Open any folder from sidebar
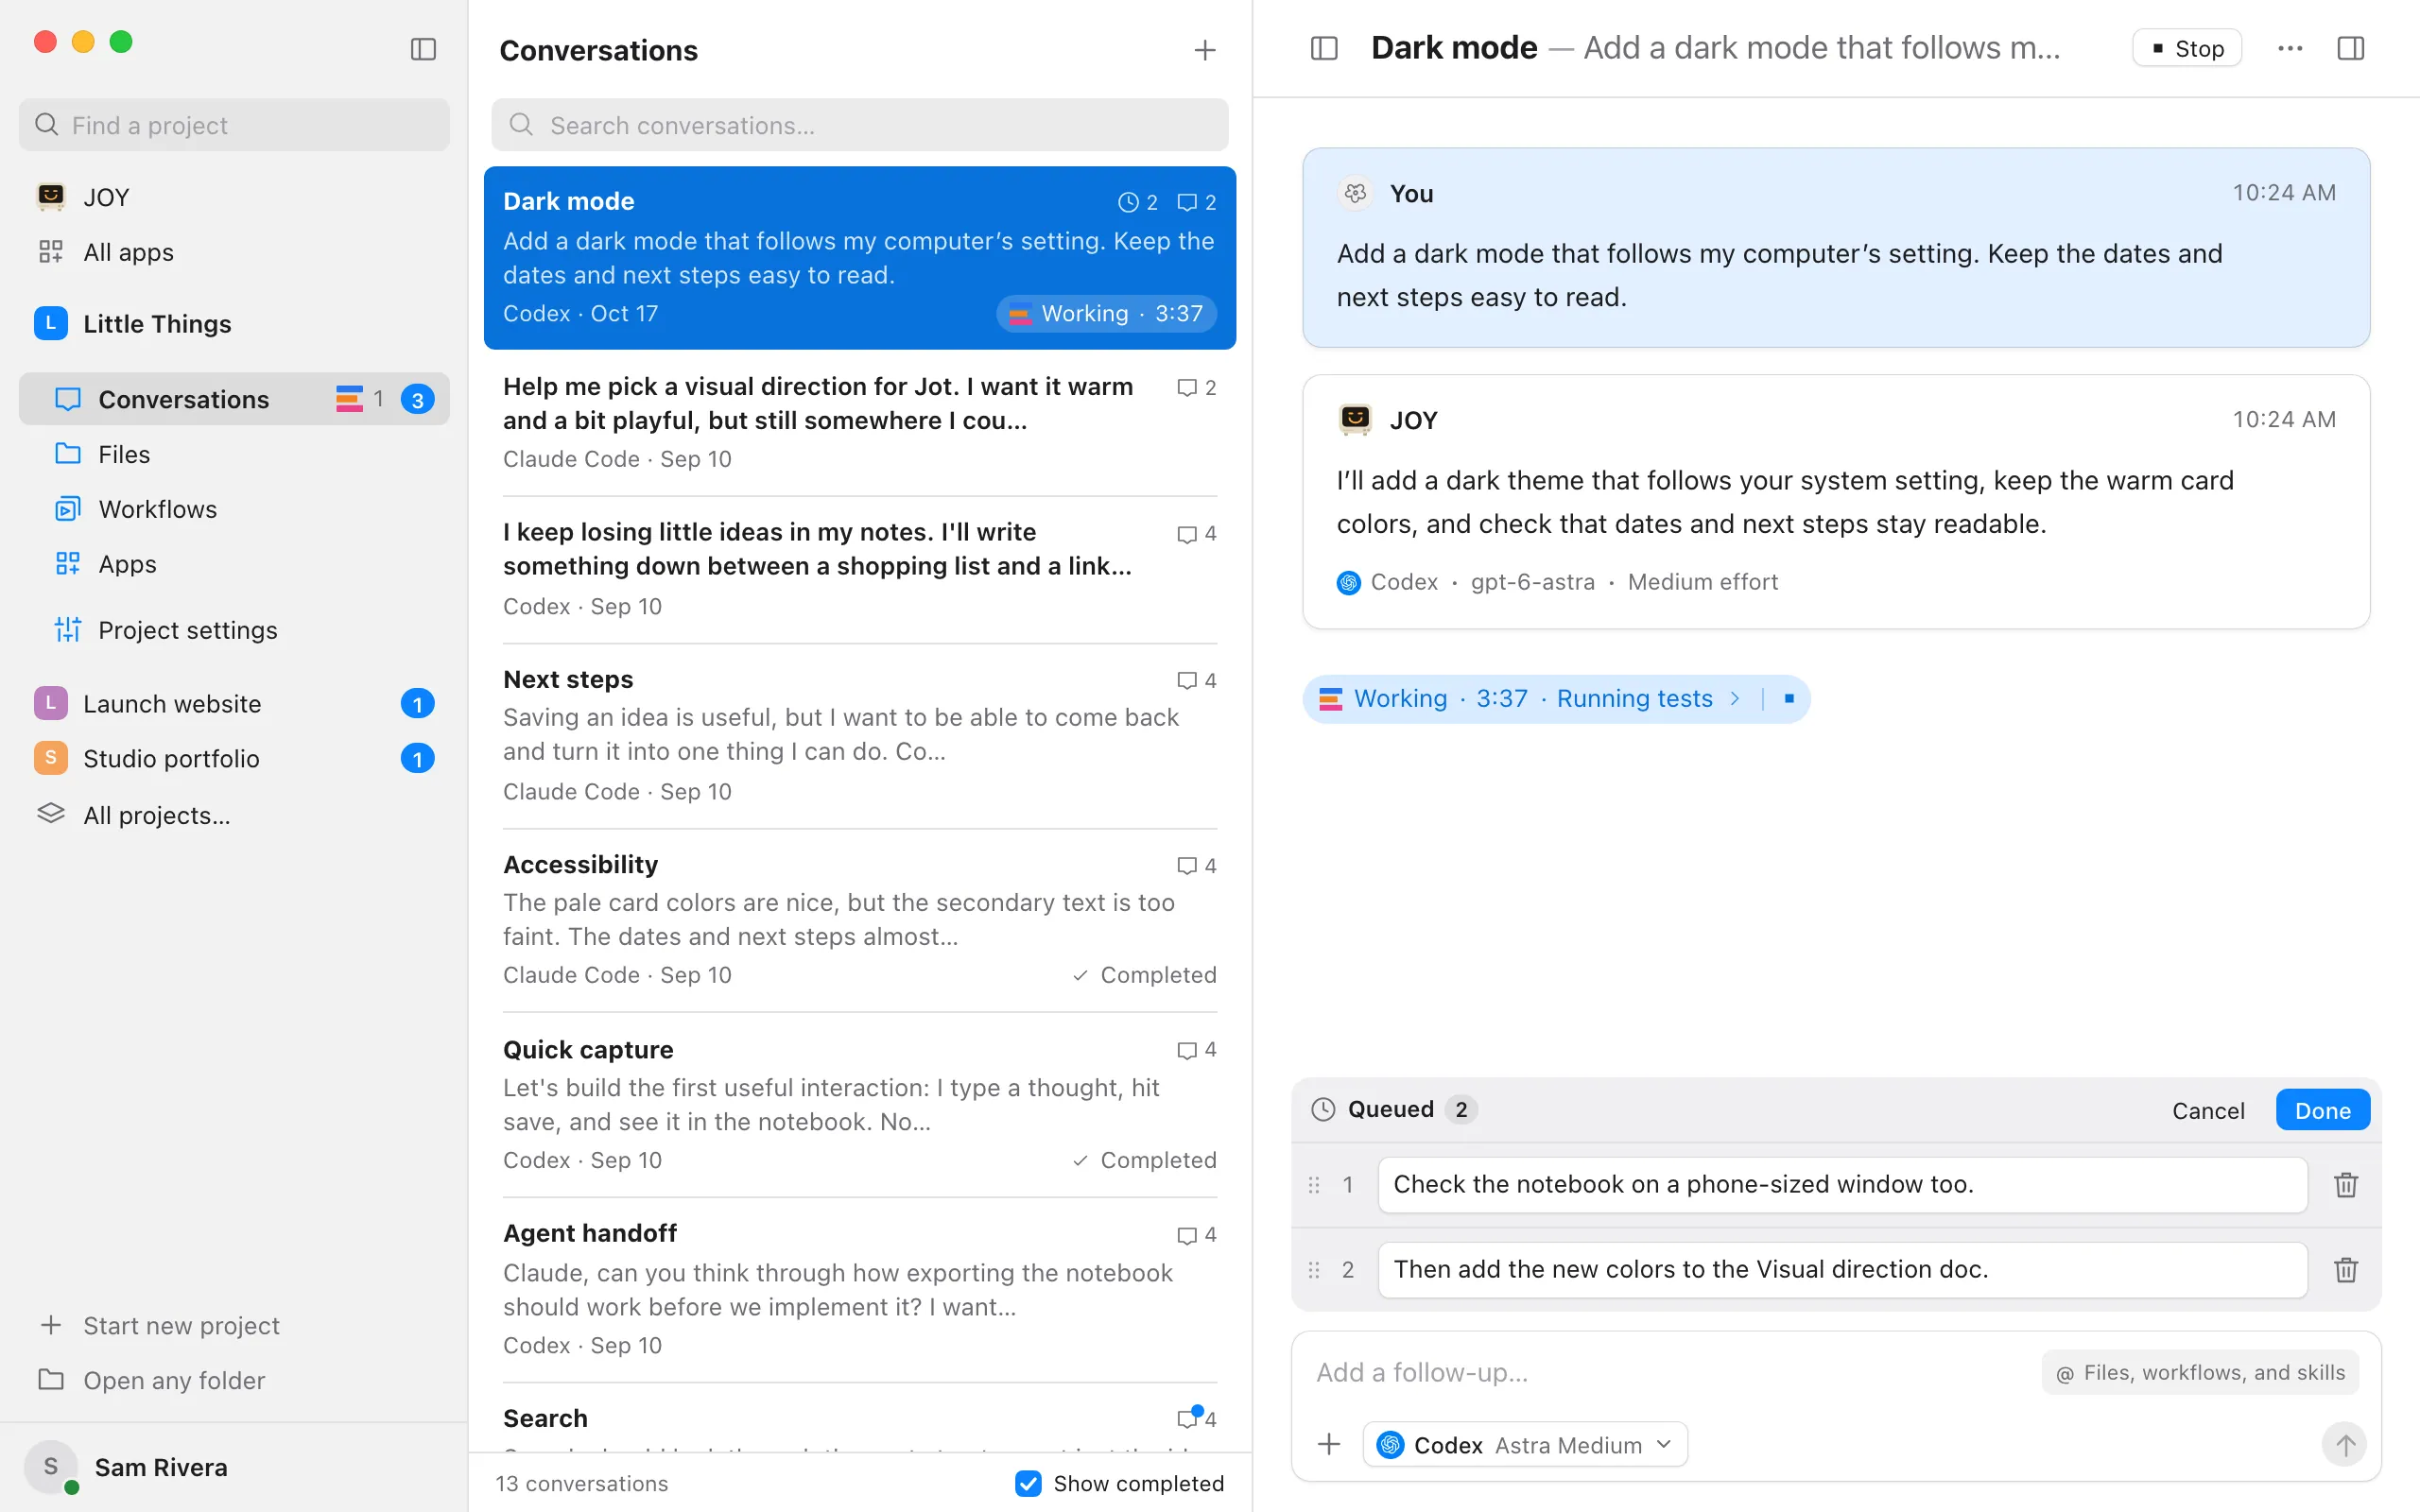 234,1380
